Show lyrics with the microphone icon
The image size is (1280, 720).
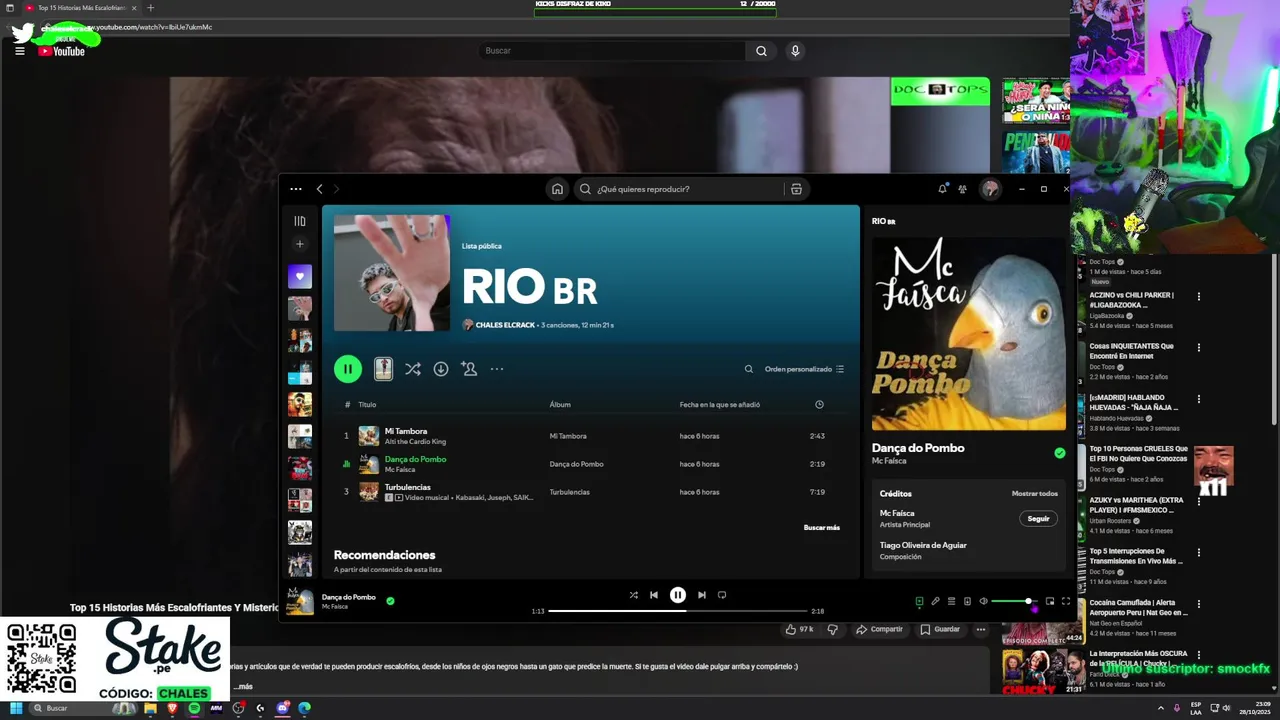(935, 601)
